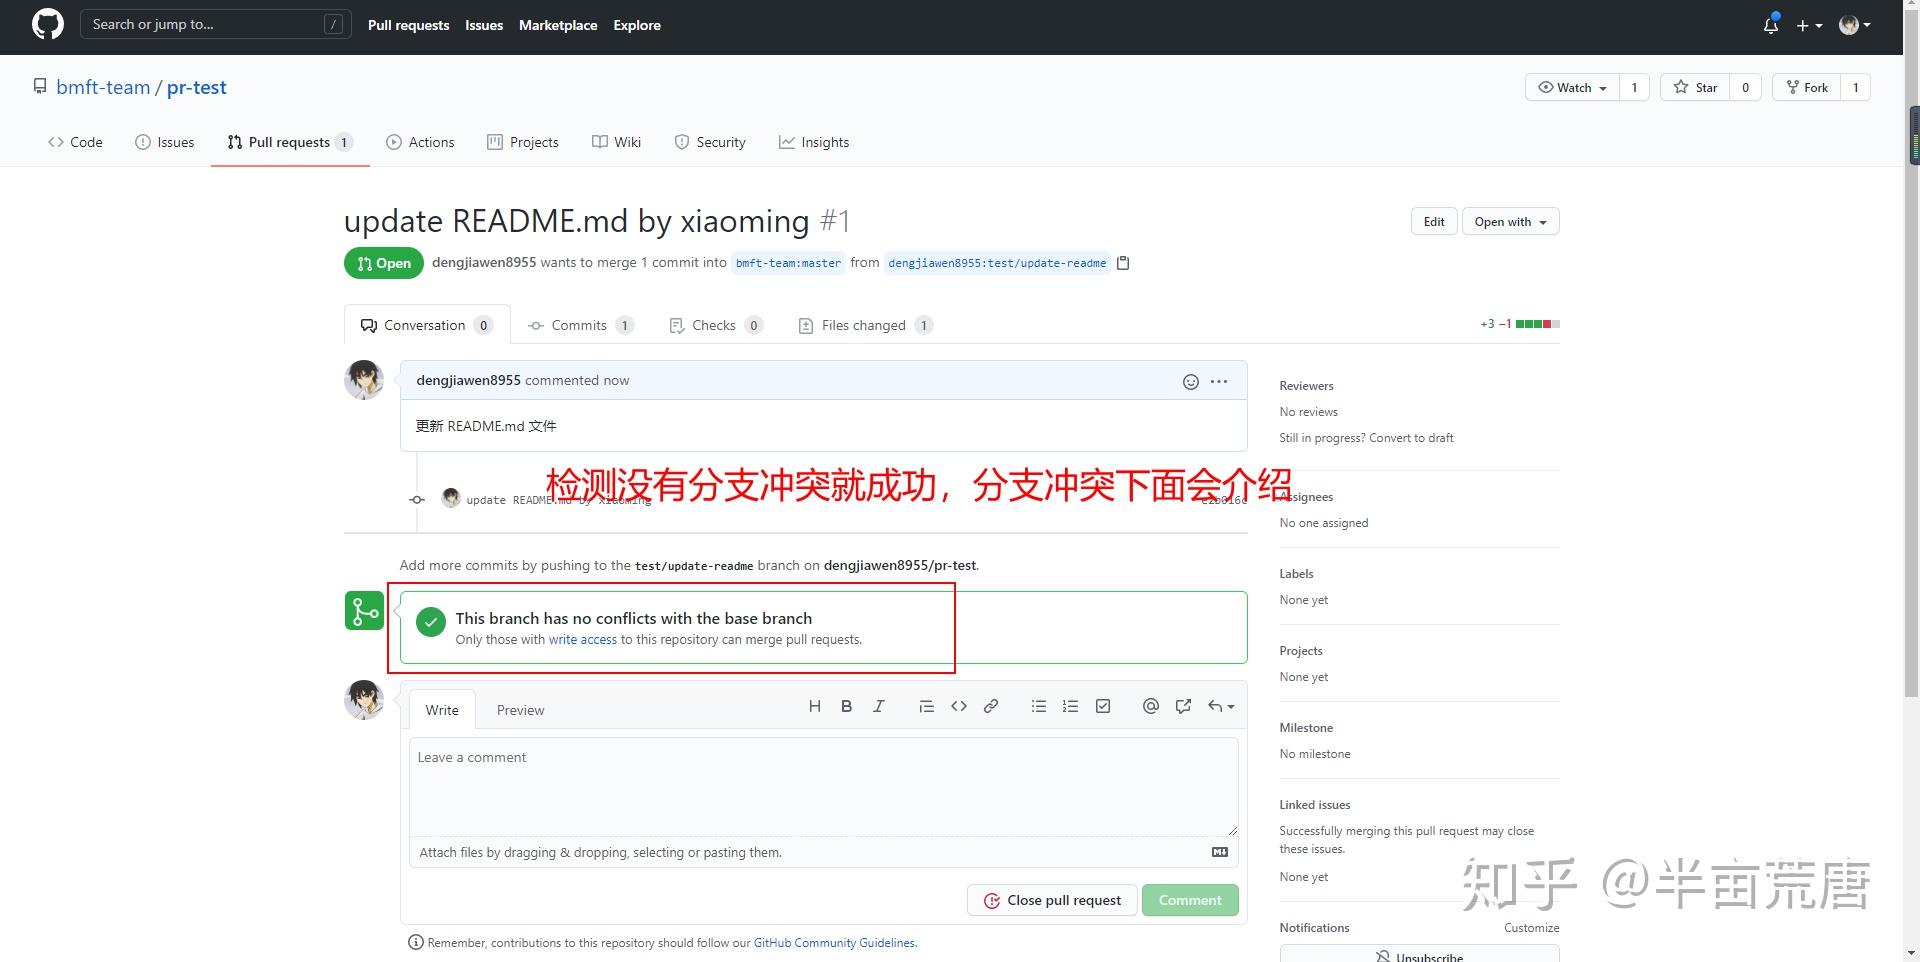Insert a link

click(990, 706)
